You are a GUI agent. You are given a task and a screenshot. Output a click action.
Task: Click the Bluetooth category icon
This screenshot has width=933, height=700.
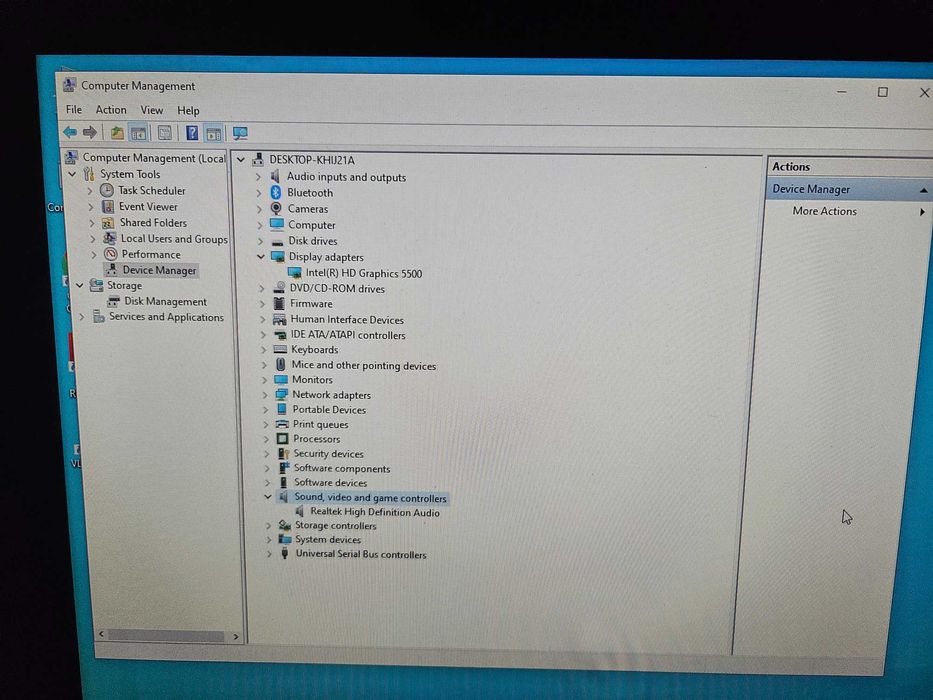point(275,192)
